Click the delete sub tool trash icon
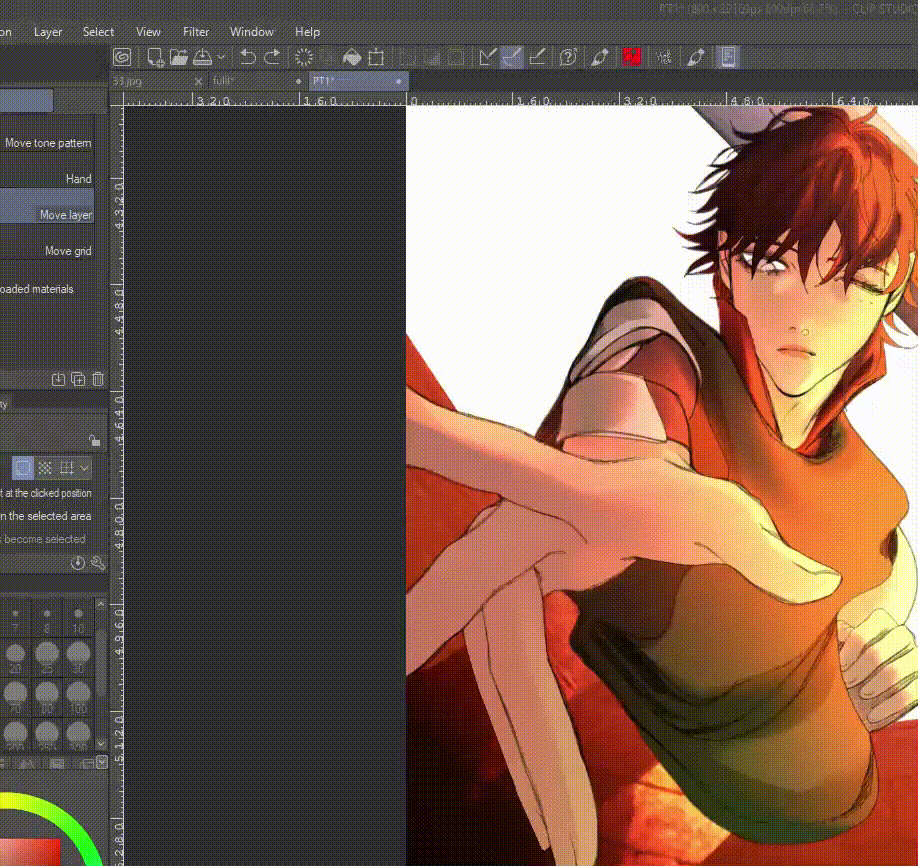918x866 pixels. point(98,379)
